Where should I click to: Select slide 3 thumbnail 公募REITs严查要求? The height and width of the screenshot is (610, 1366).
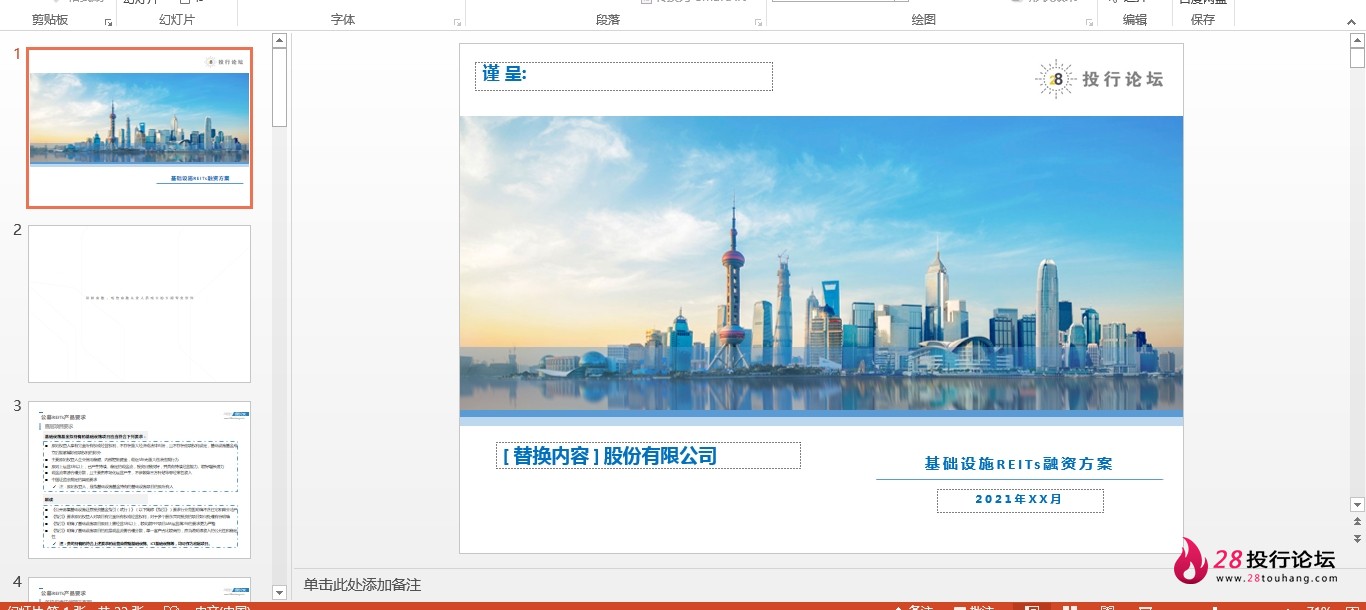pyautogui.click(x=139, y=480)
